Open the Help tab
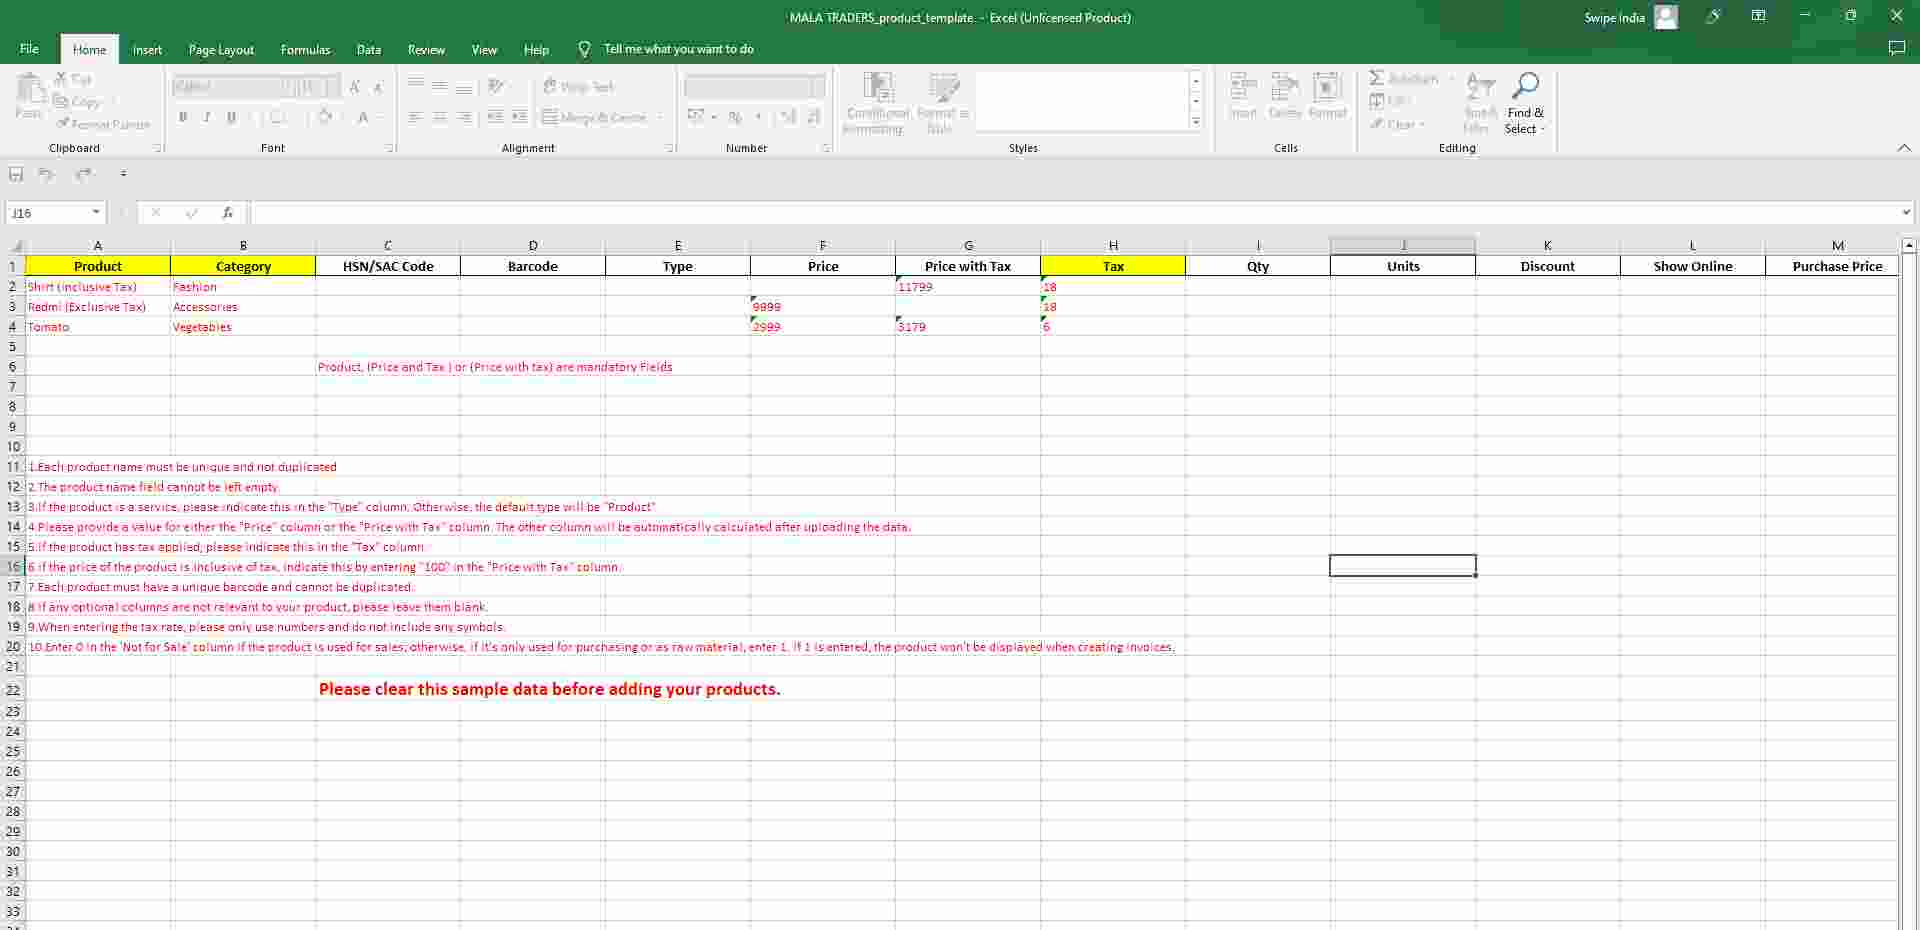 (536, 49)
